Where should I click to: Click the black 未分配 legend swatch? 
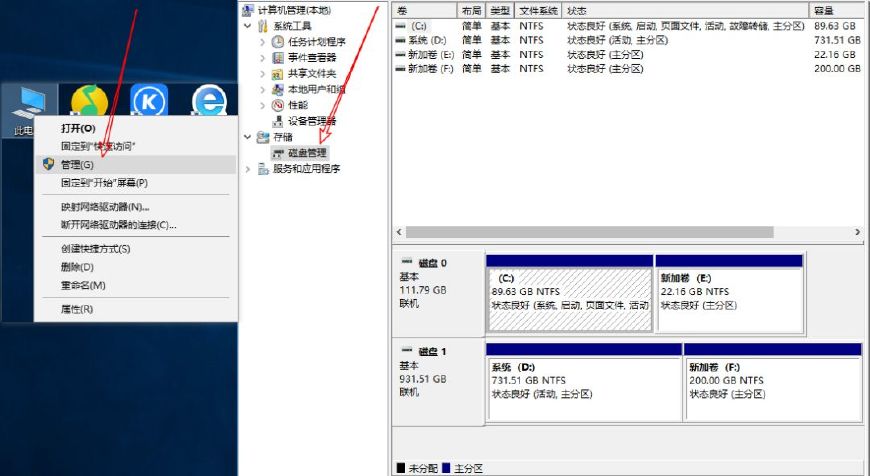pyautogui.click(x=401, y=468)
